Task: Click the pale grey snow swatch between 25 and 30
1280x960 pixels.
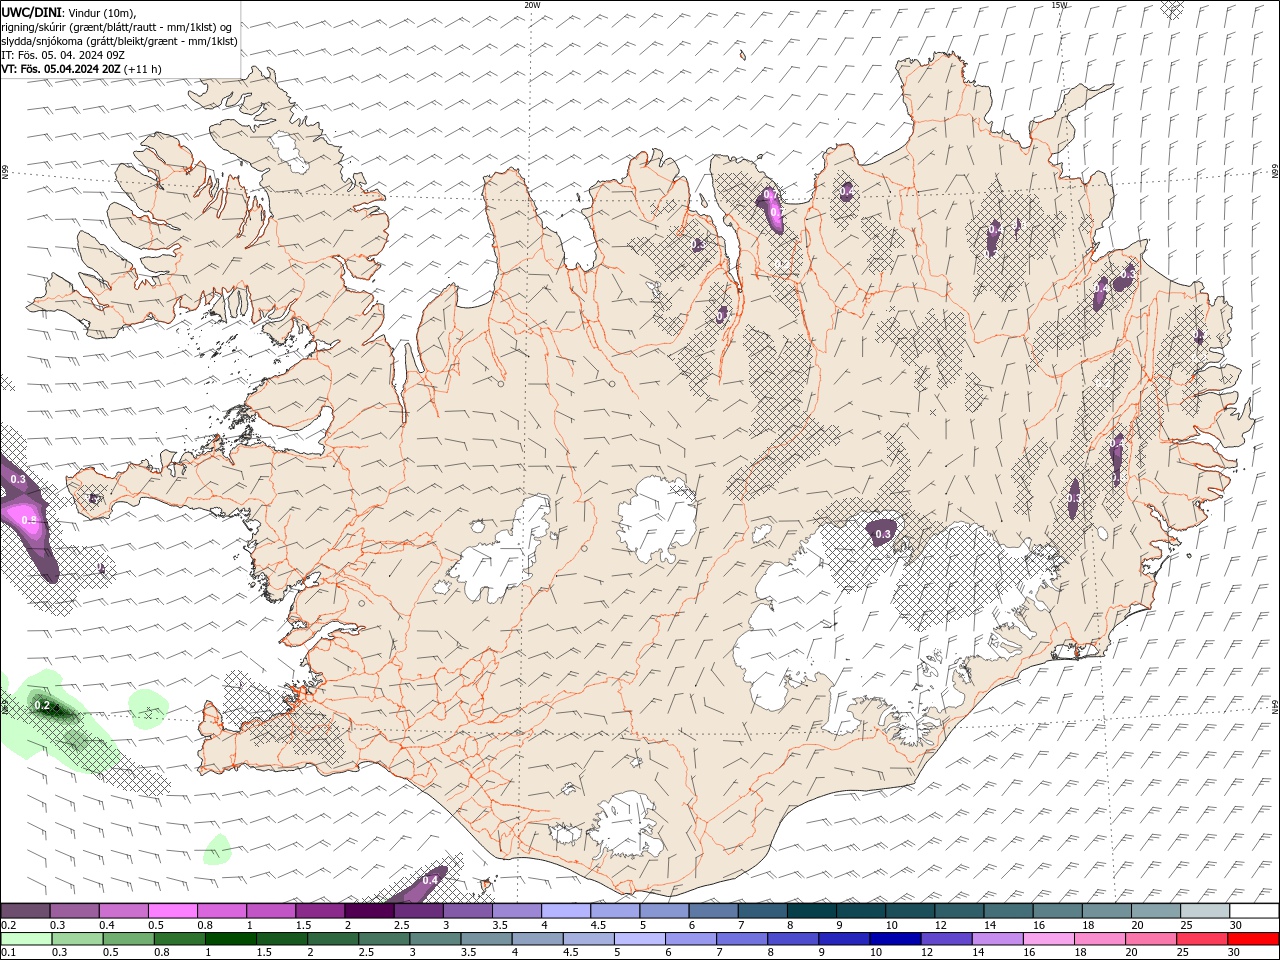Action: (1206, 911)
